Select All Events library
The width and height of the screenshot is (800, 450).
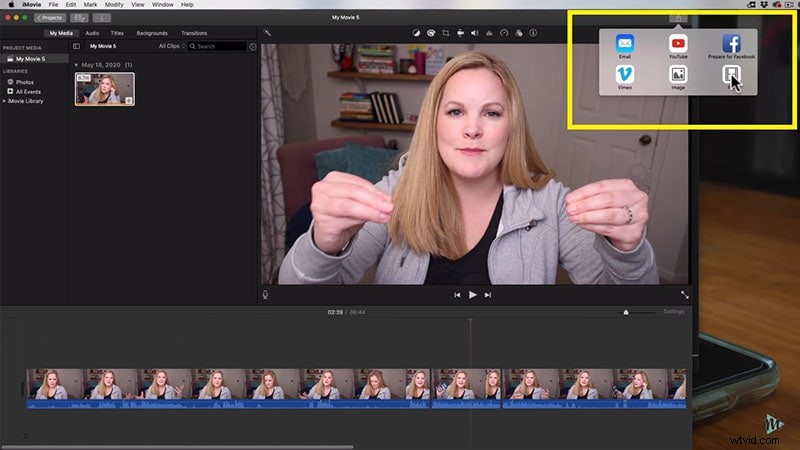click(x=28, y=92)
